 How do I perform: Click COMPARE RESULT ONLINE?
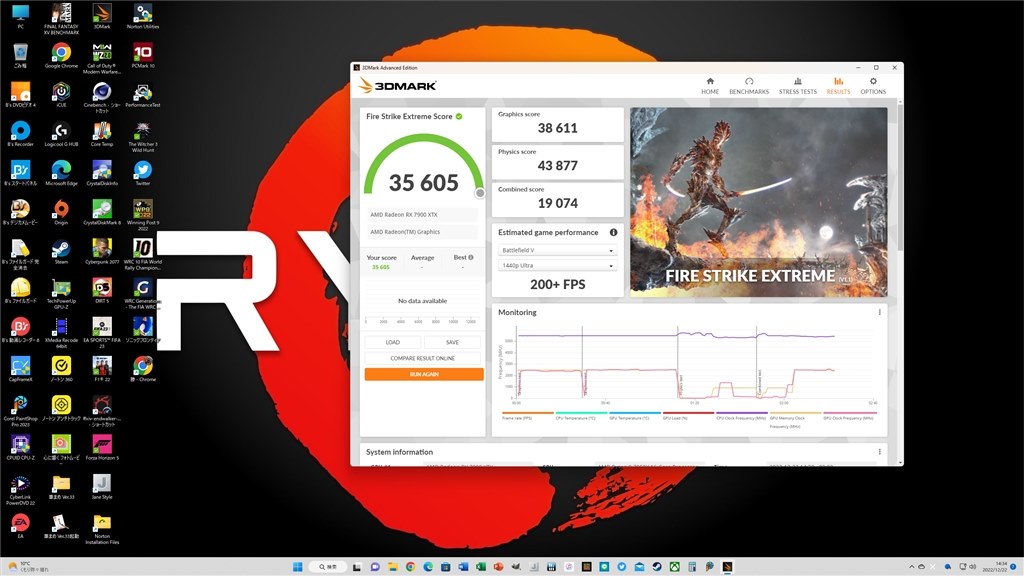[423, 358]
